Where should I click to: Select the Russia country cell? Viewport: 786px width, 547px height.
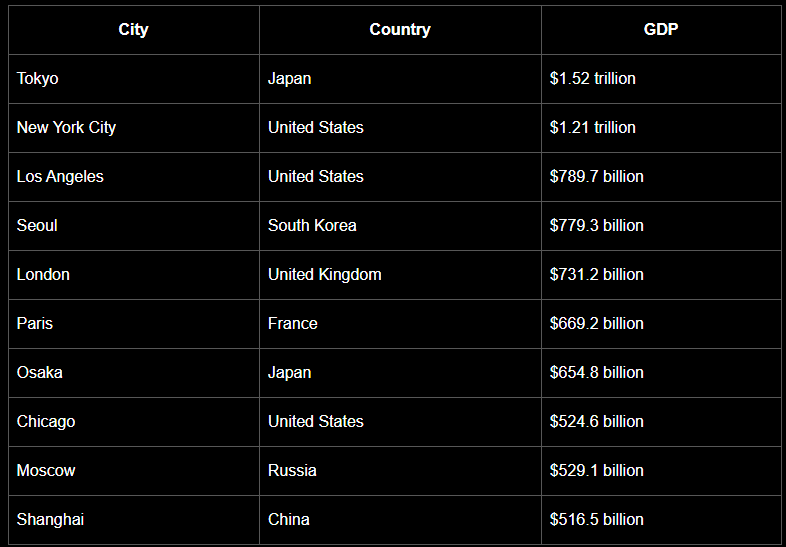pyautogui.click(x=292, y=471)
